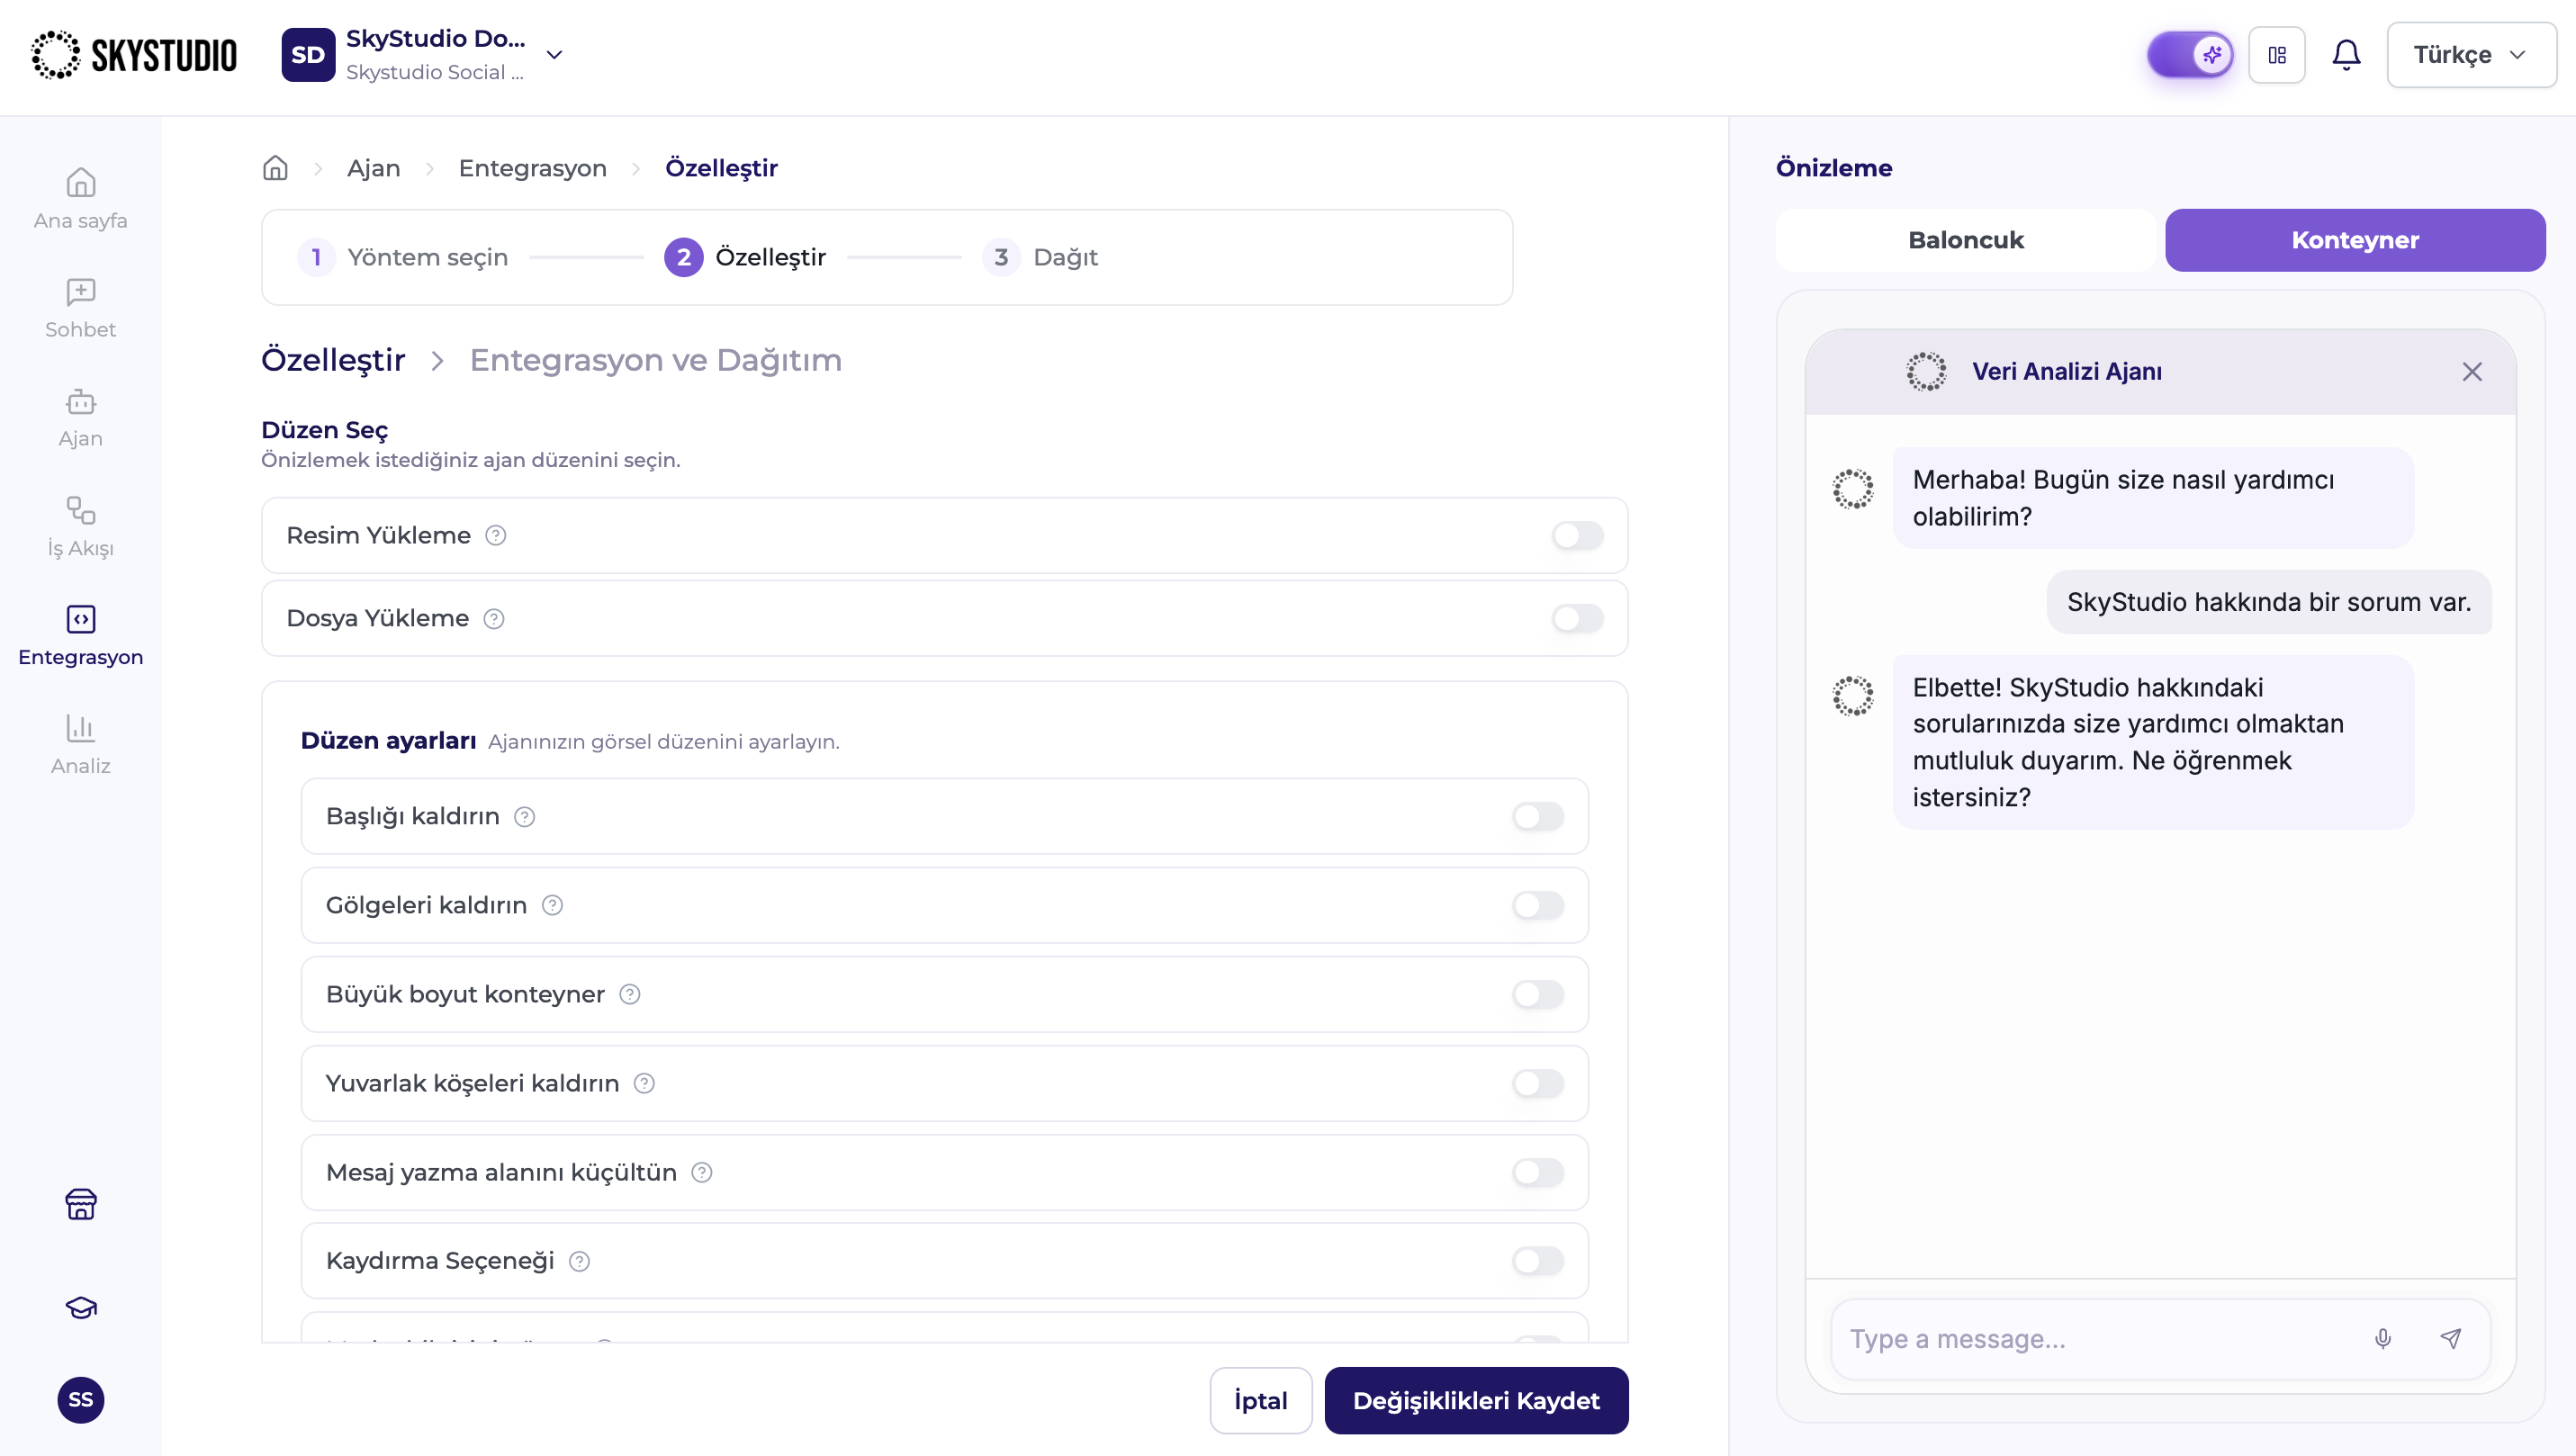Toggle Kaydırma Seçeneği switch
Image resolution: width=2576 pixels, height=1456 pixels.
1538,1262
